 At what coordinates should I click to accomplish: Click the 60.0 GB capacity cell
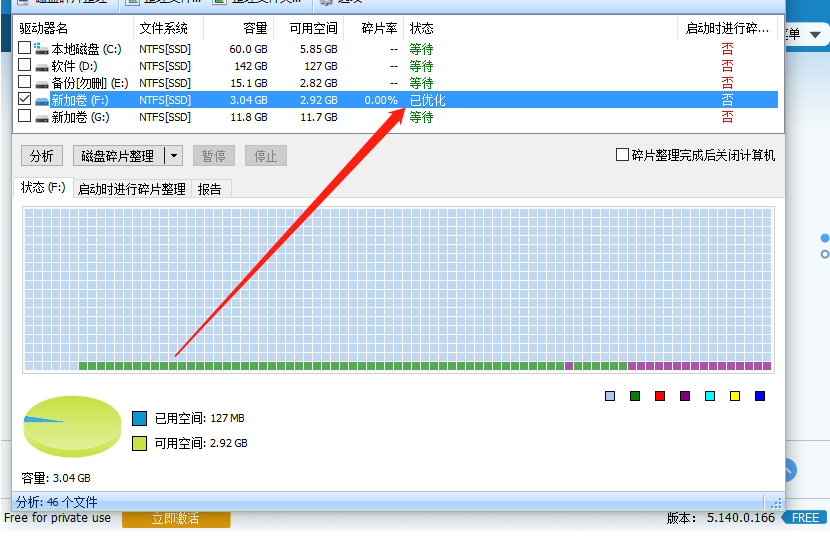point(248,49)
